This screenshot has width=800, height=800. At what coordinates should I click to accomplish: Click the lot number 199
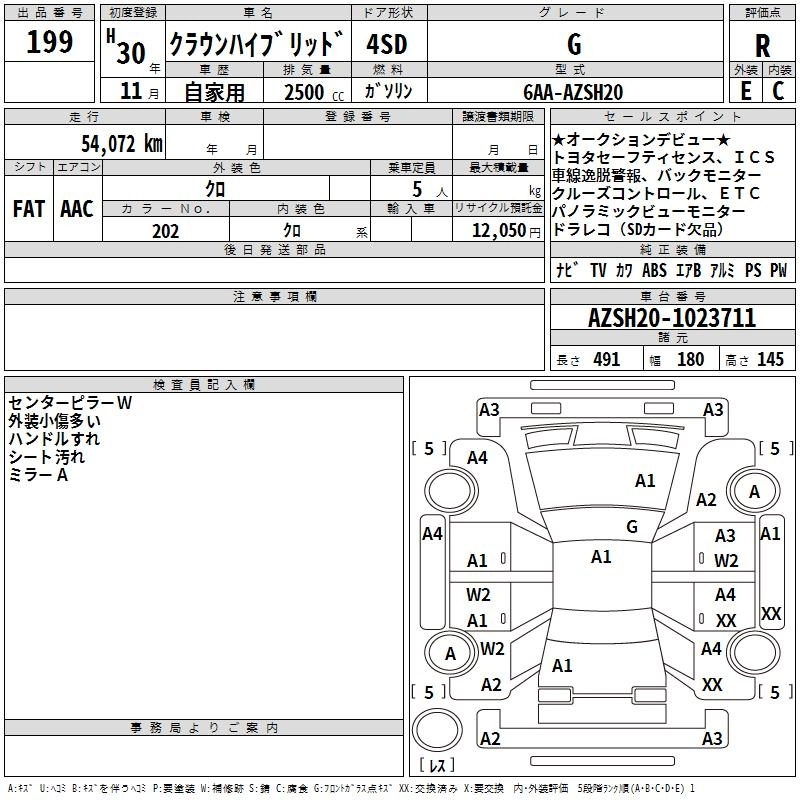pos(49,43)
